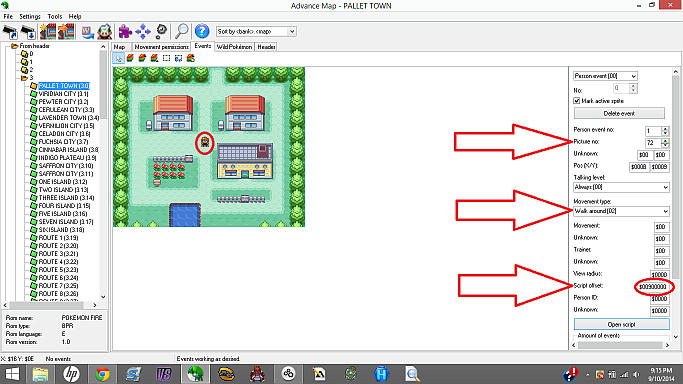The image size is (683, 384).
Task: Select CINNABAR ISLAND (3.8) in tree
Action: 68,150
